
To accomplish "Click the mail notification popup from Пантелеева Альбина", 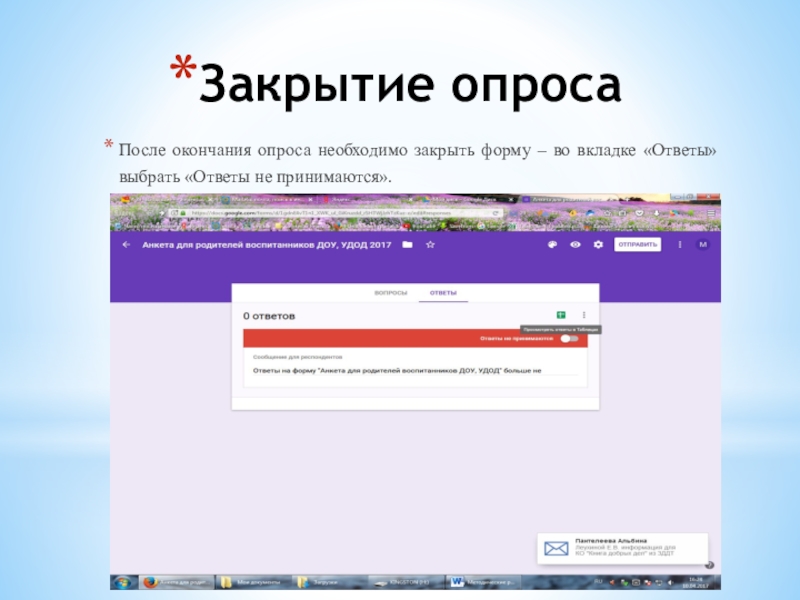I will (622, 548).
